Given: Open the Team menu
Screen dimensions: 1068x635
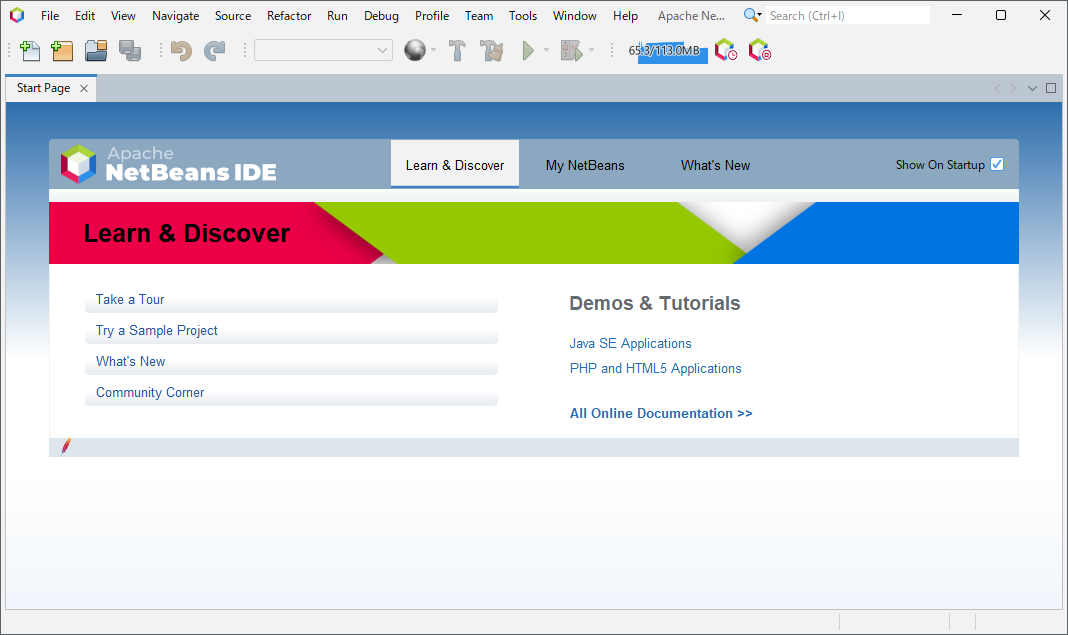Looking at the screenshot, I should 479,16.
